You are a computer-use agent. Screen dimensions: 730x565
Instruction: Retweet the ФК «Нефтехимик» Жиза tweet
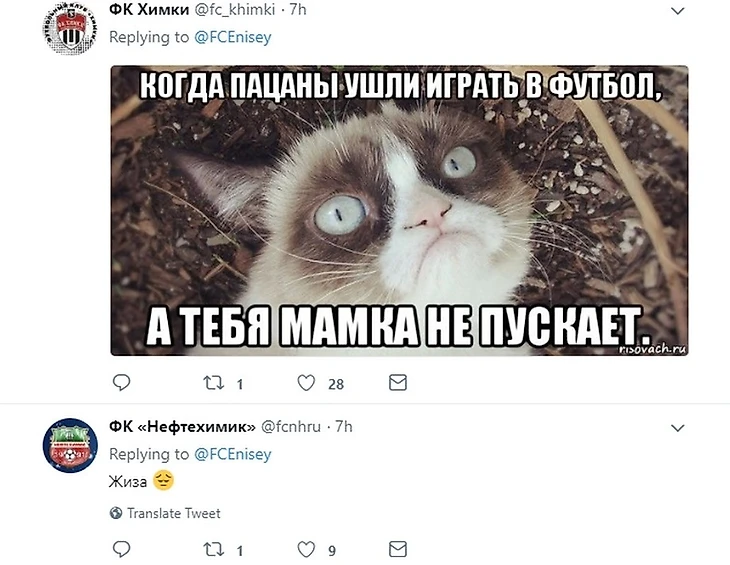point(214,550)
